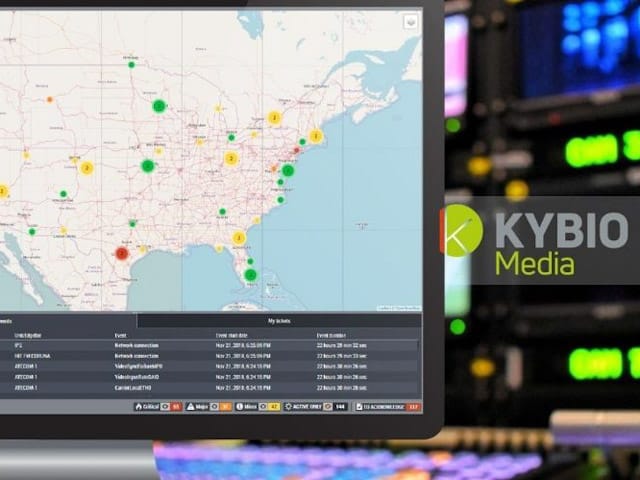Toggle the eye visibility for Minor alarms

pos(263,407)
